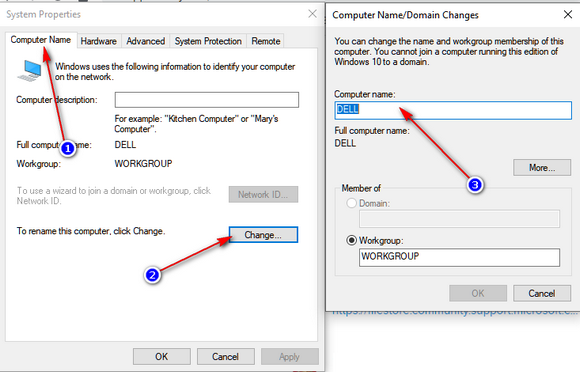The image size is (580, 372).
Task: Switch to the Hardware tab
Action: pos(99,41)
